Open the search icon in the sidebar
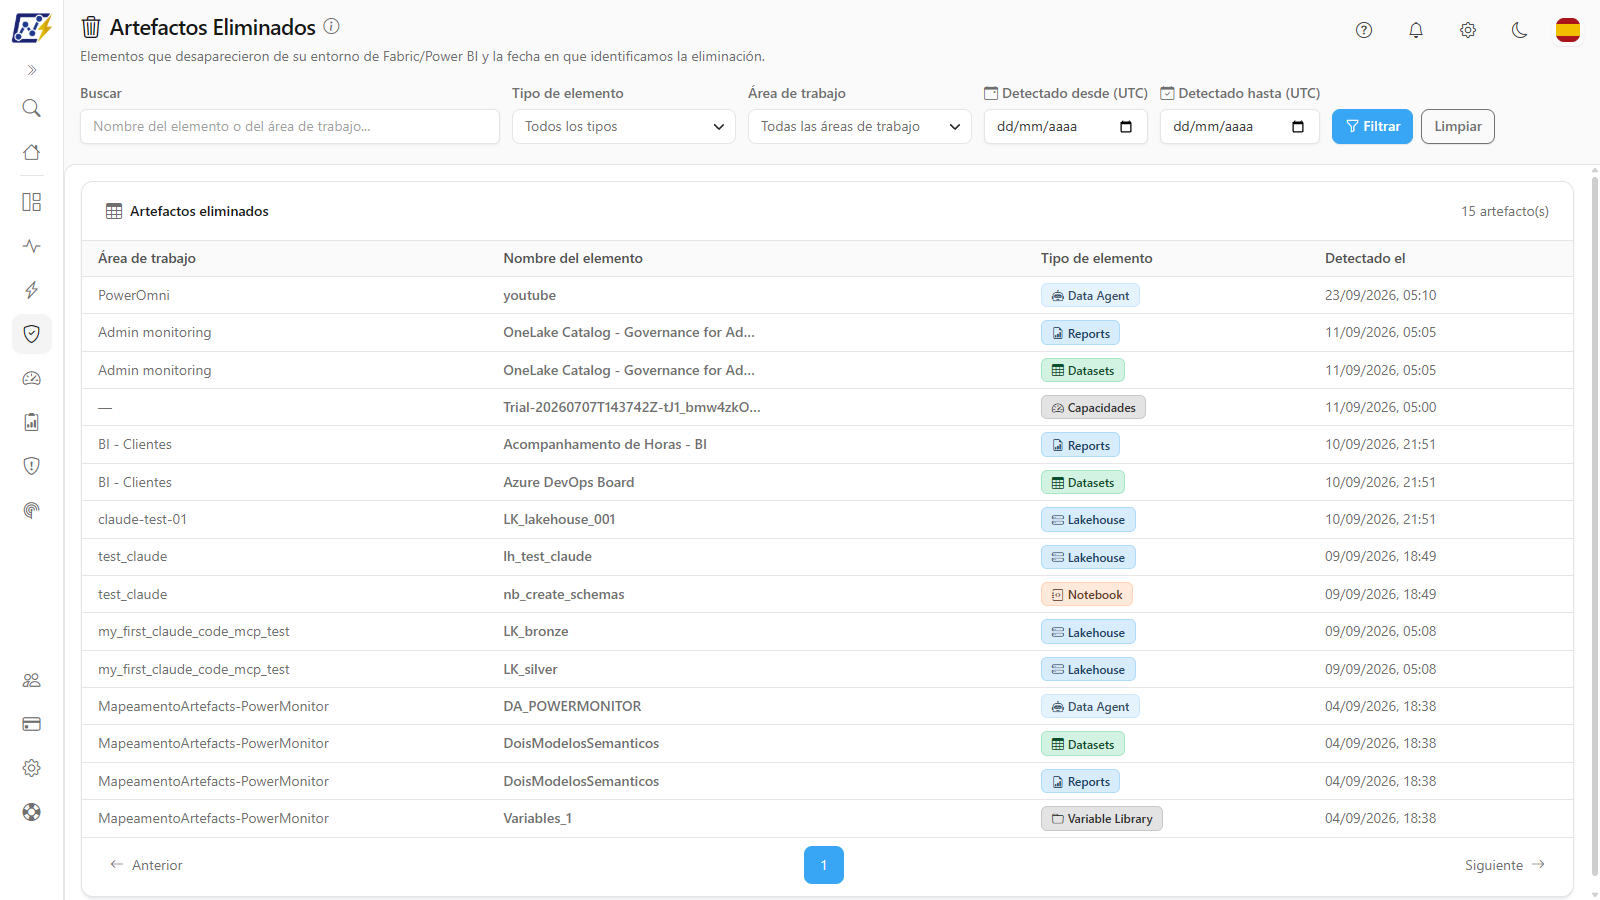The height and width of the screenshot is (900, 1600). pyautogui.click(x=32, y=108)
